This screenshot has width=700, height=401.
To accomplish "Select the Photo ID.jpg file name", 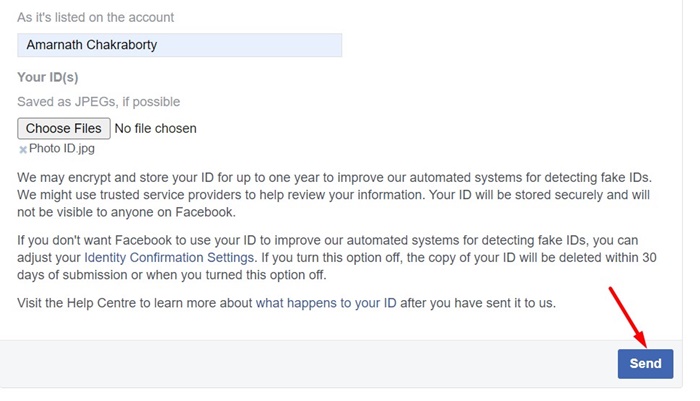I will [x=62, y=149].
